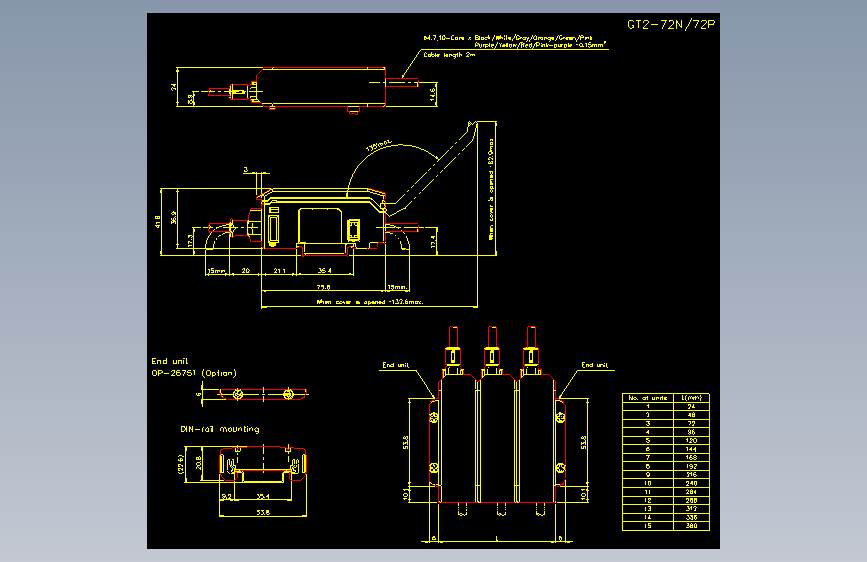Screen dimensions: 867x562
Task: Select unit number 15 in the table
Action: coord(647,526)
